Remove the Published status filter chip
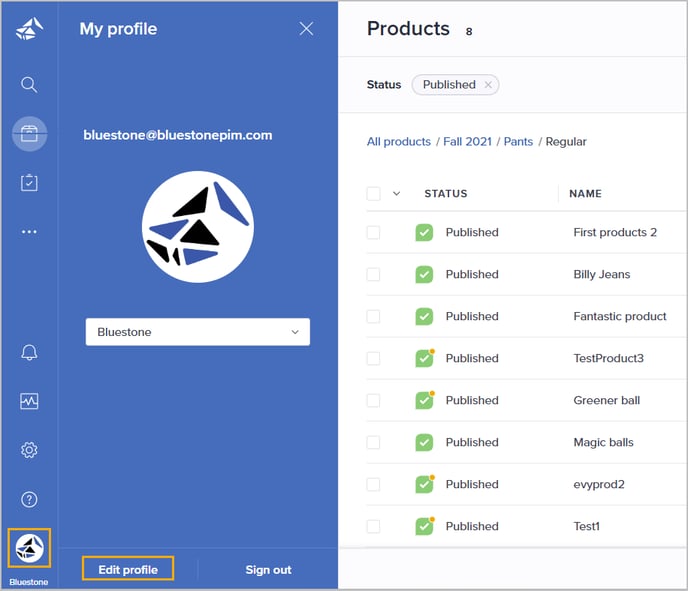Viewport: 688px width, 591px height. 488,85
